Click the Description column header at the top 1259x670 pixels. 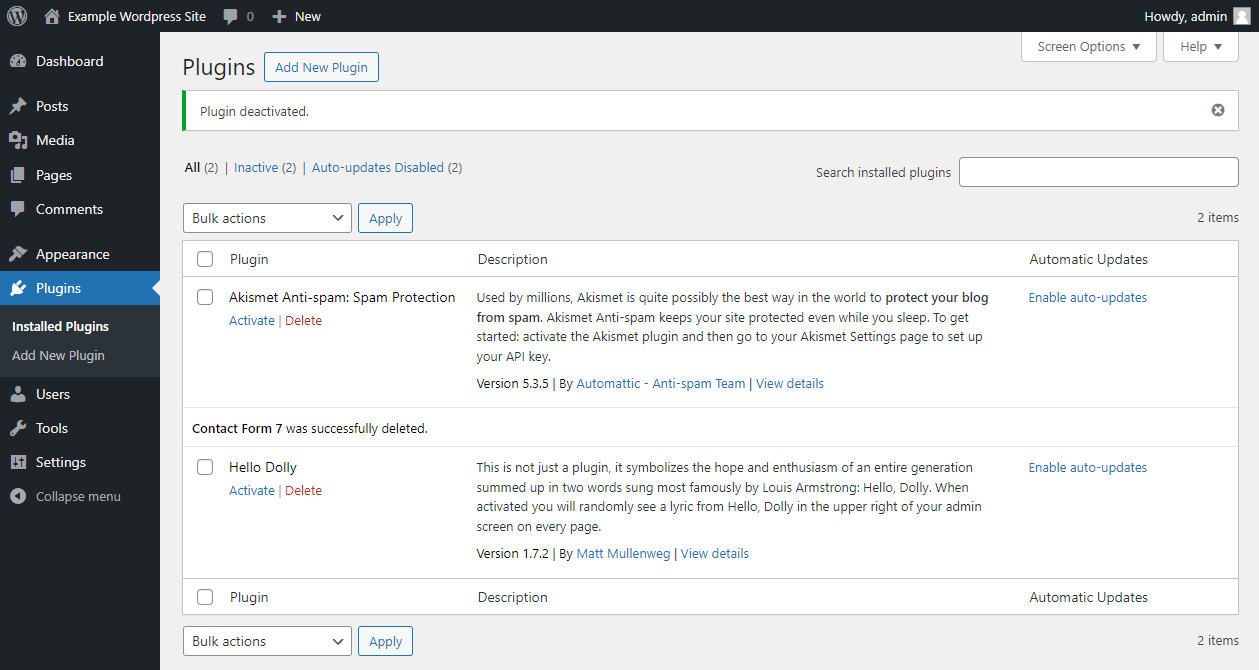click(x=513, y=259)
